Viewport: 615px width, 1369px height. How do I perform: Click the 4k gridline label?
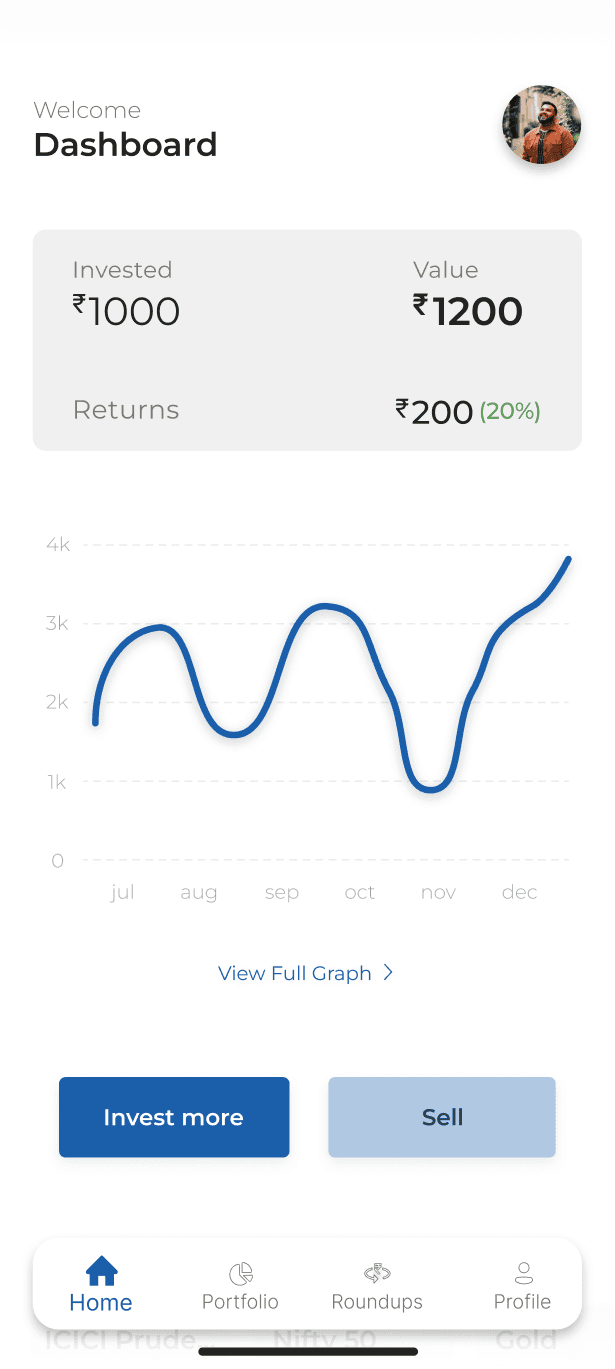tap(57, 545)
